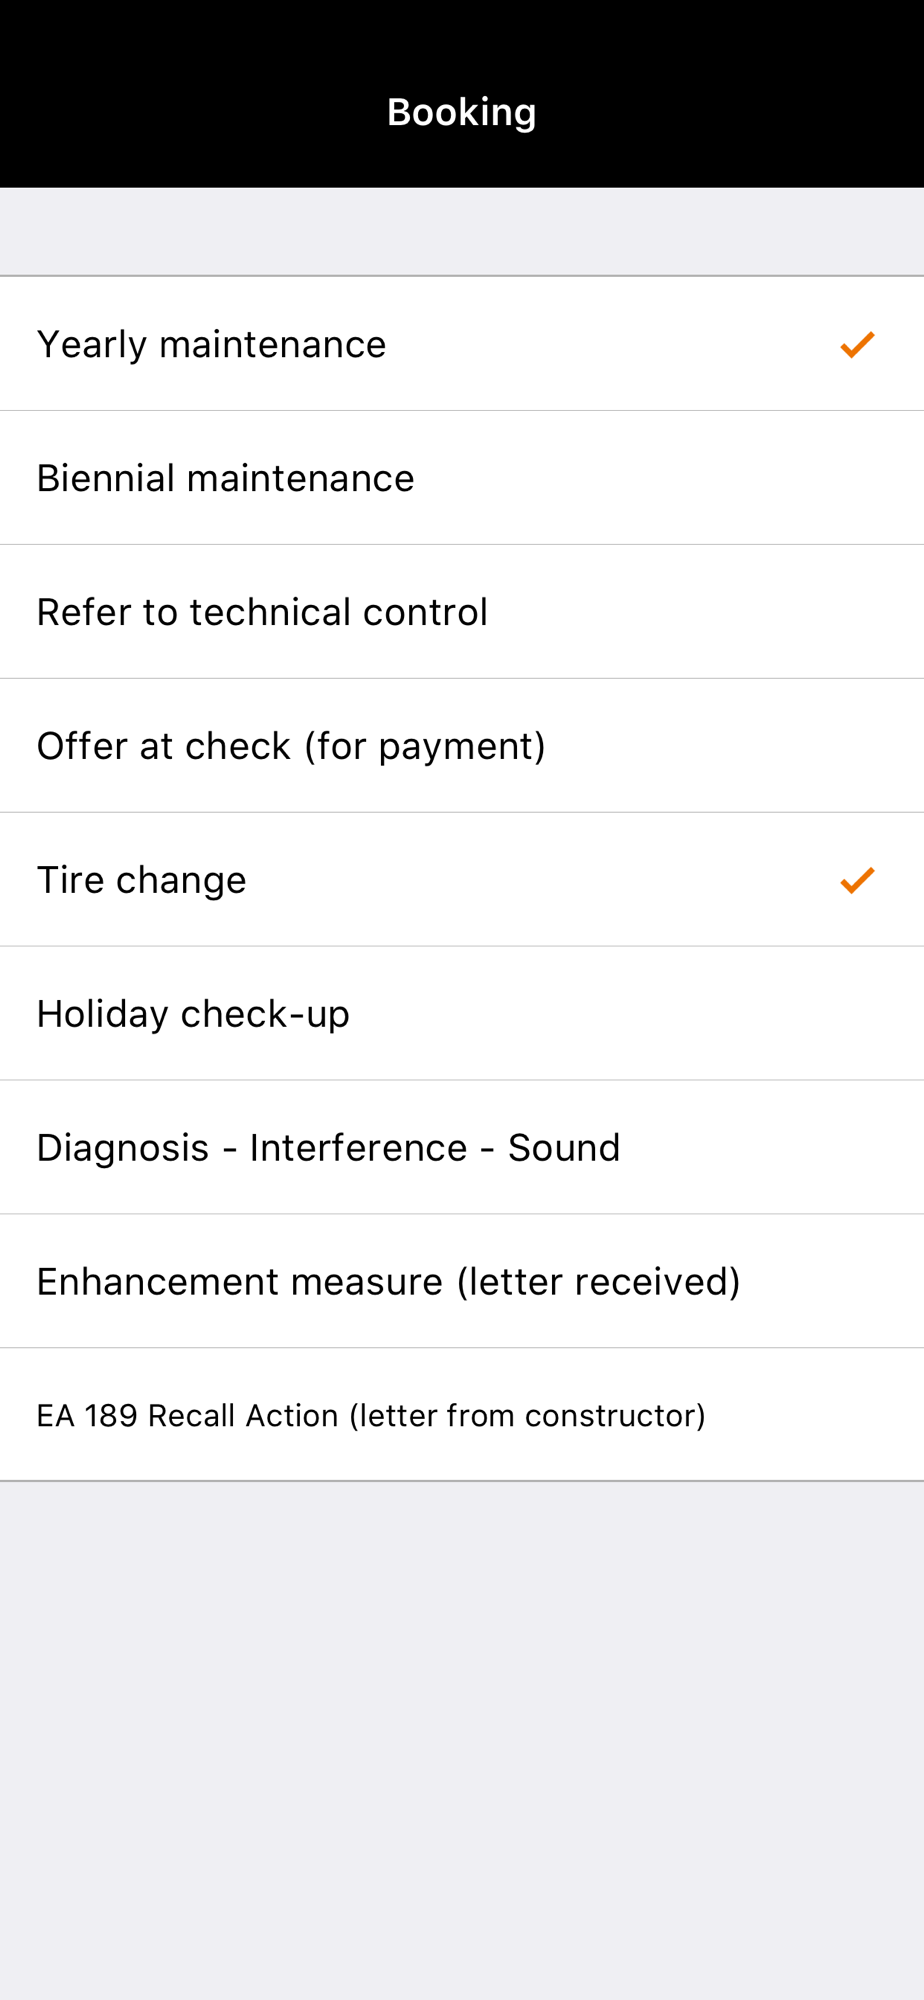Tap the empty gray area below list
The height and width of the screenshot is (2000, 924).
coord(462,1740)
